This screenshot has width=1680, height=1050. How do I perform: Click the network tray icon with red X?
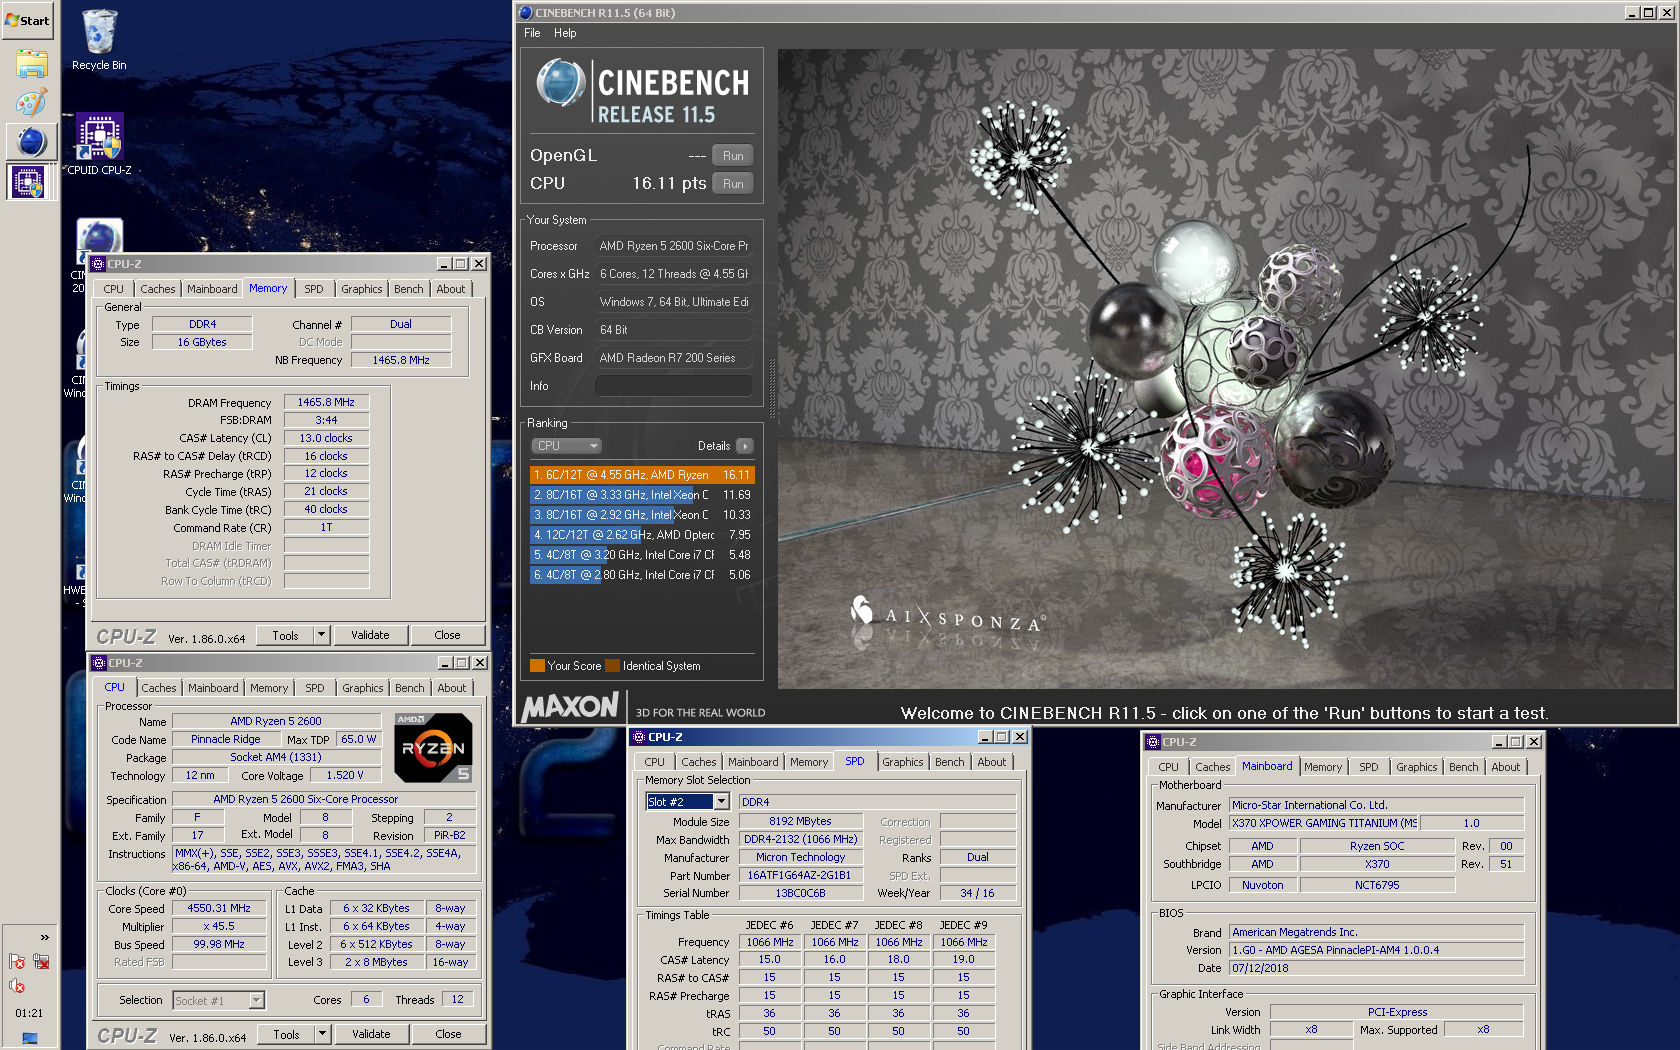pos(41,961)
